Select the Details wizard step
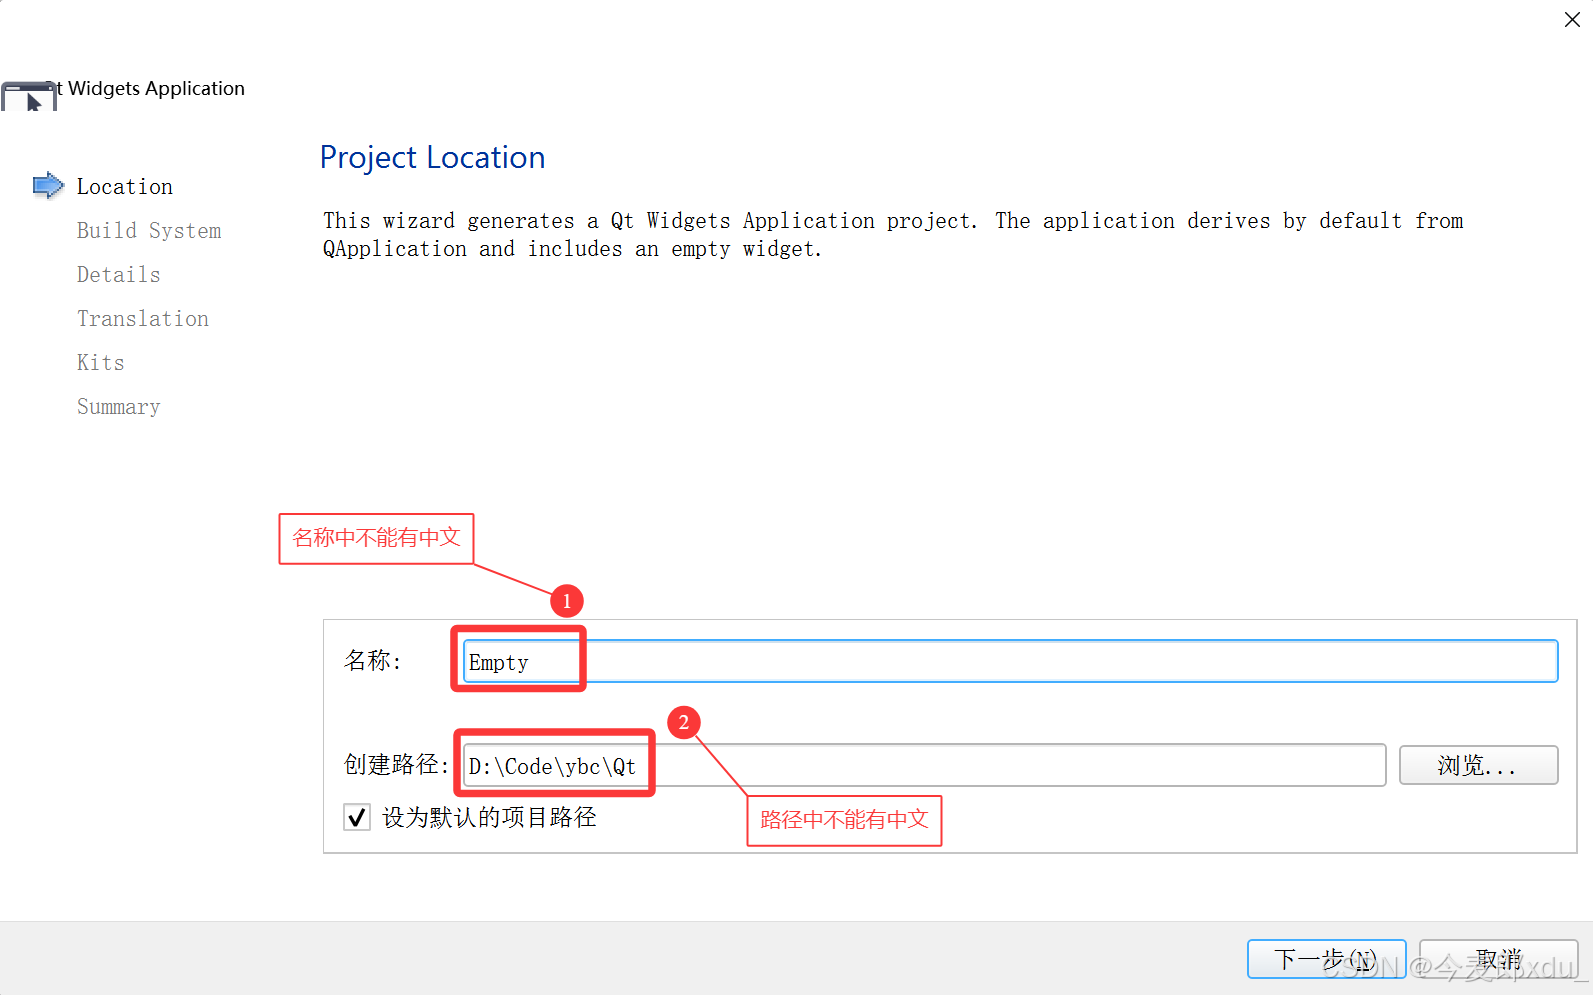Image resolution: width=1593 pixels, height=995 pixels. coord(118,275)
